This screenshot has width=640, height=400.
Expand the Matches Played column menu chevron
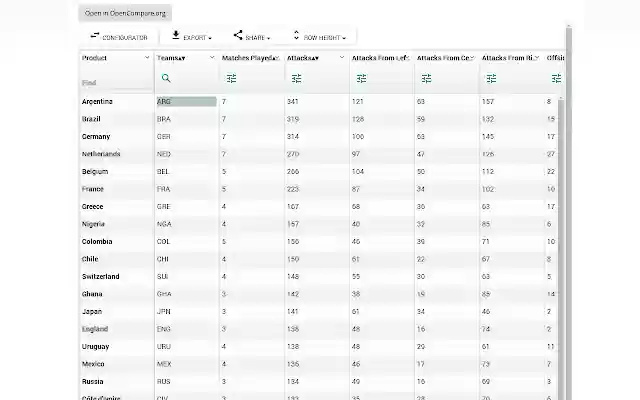(277, 58)
